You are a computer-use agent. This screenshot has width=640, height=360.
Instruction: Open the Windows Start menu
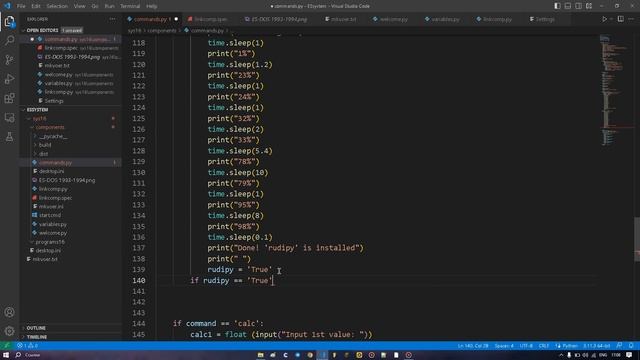coord(6,355)
